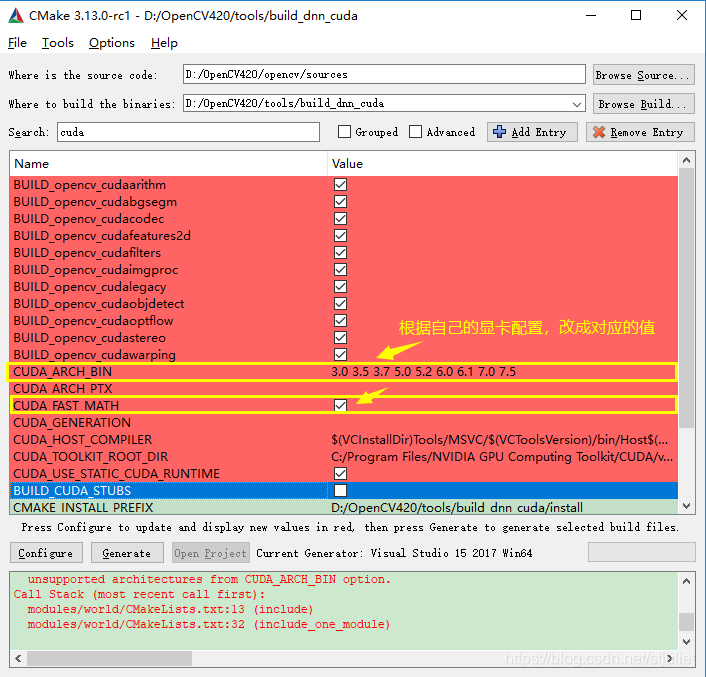Click output log scroll up arrow
706x677 pixels.
coord(686,581)
